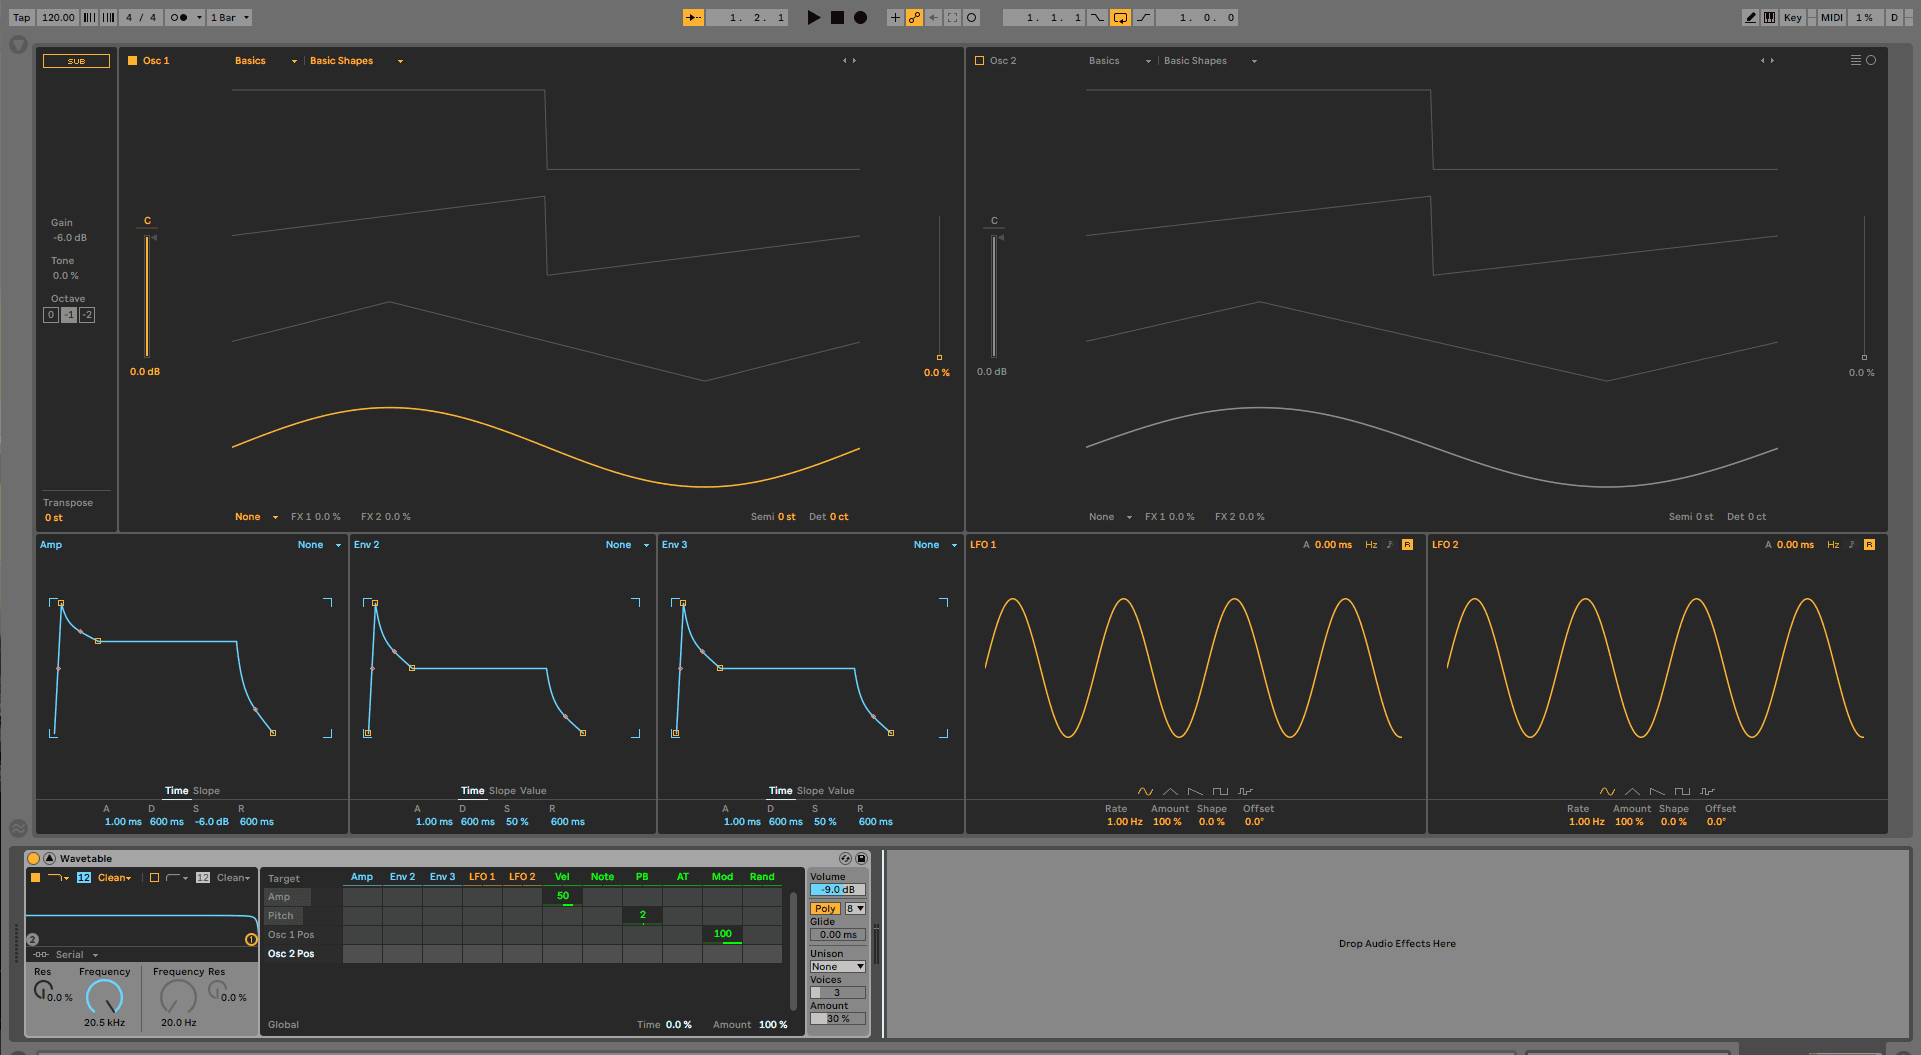
Task: Open Hot-Swap mode on the Wavetable device
Action: (845, 858)
